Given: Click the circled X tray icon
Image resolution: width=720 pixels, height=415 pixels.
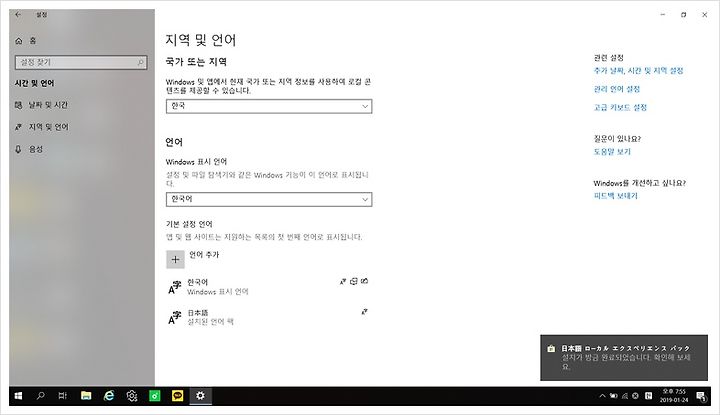Looking at the screenshot, I should coord(635,396).
